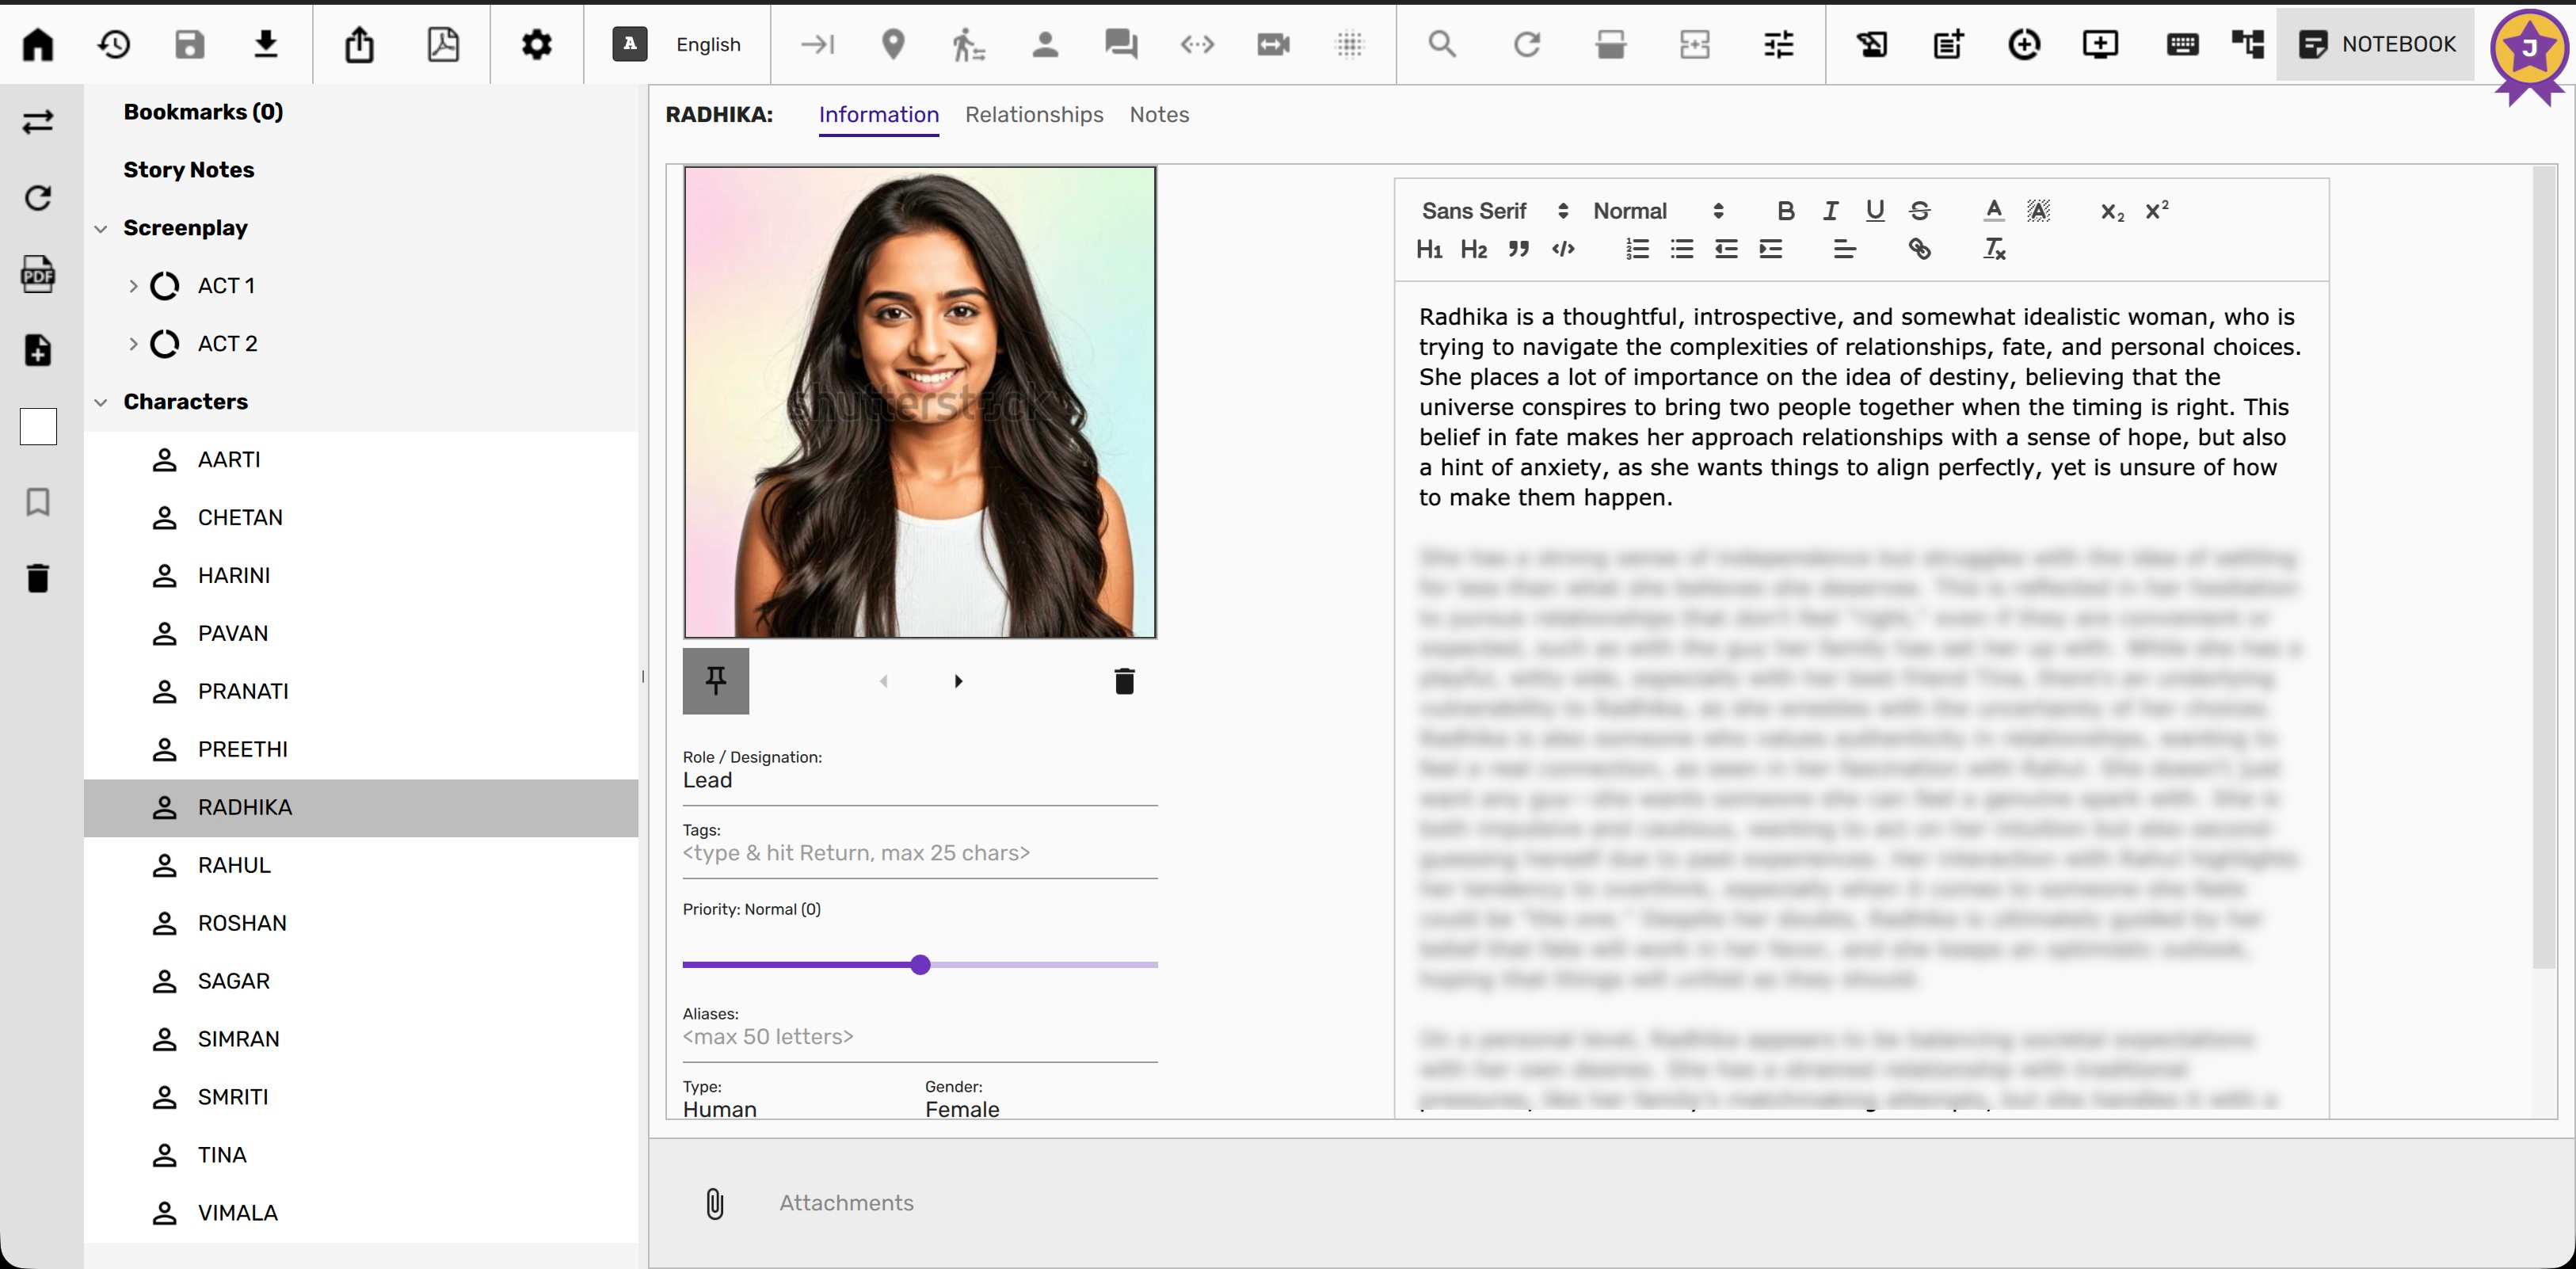2576x1269 pixels.
Task: Click the search magnifier icon
Action: [x=1441, y=44]
